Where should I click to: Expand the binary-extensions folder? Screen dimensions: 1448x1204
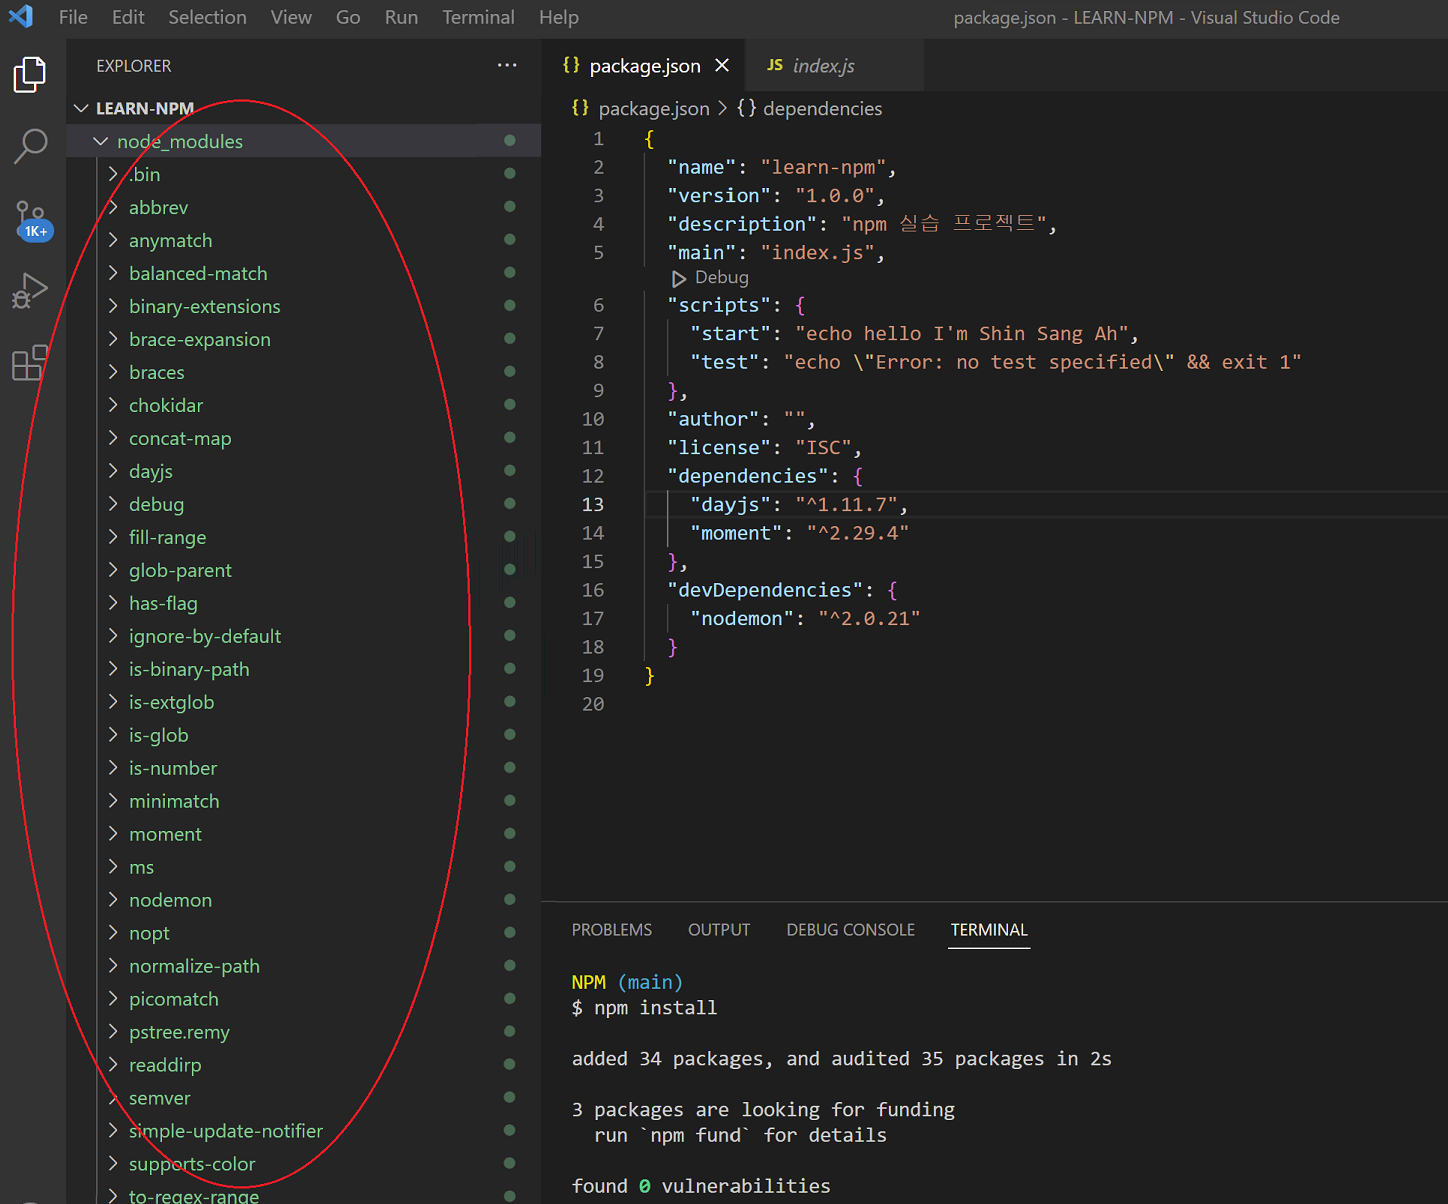[303, 306]
